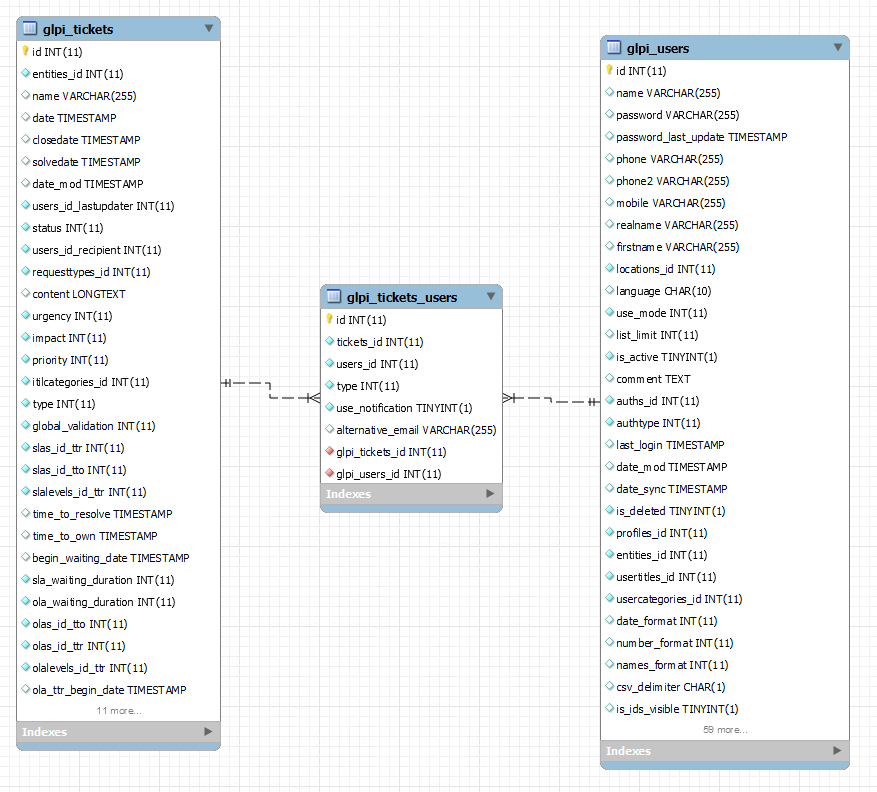
Task: Select the glpi_users table title
Action: tap(658, 48)
